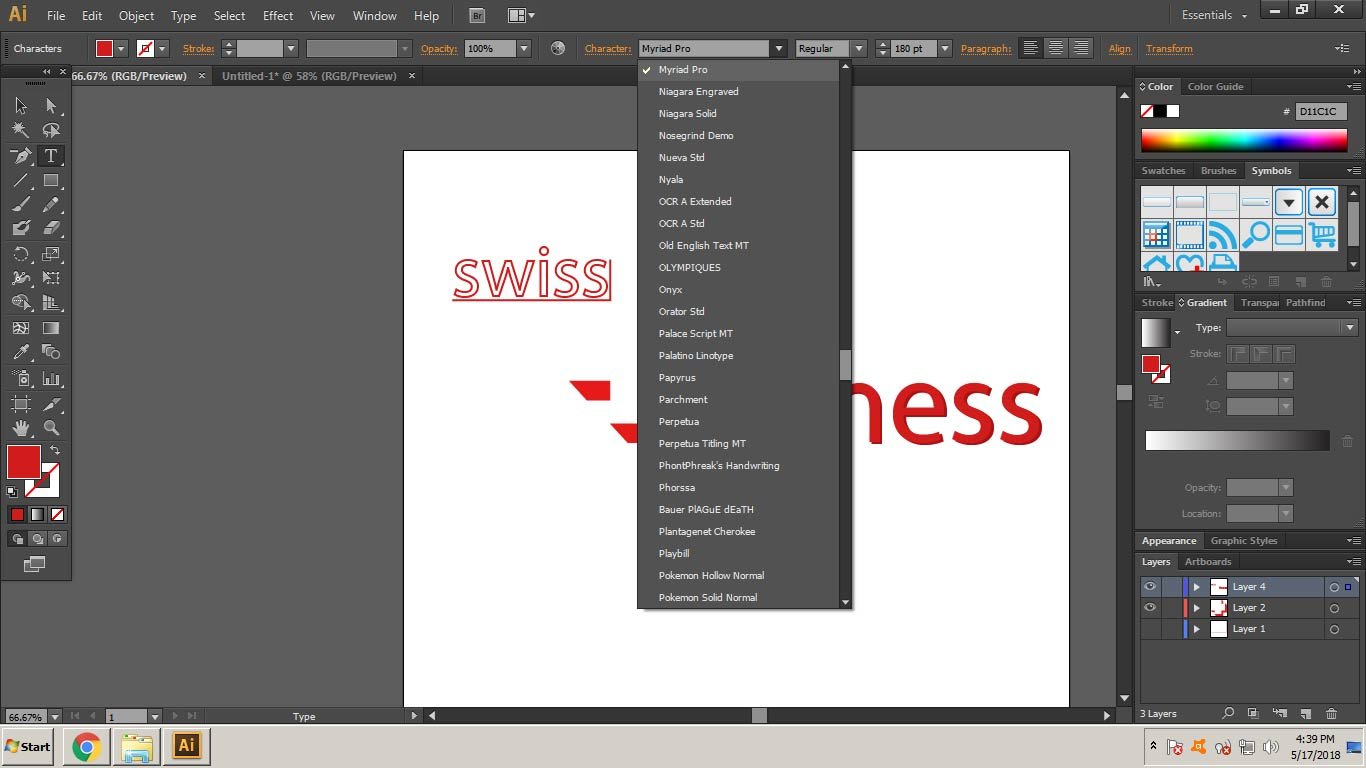
Task: Click the Align link in control bar
Action: click(x=1120, y=48)
